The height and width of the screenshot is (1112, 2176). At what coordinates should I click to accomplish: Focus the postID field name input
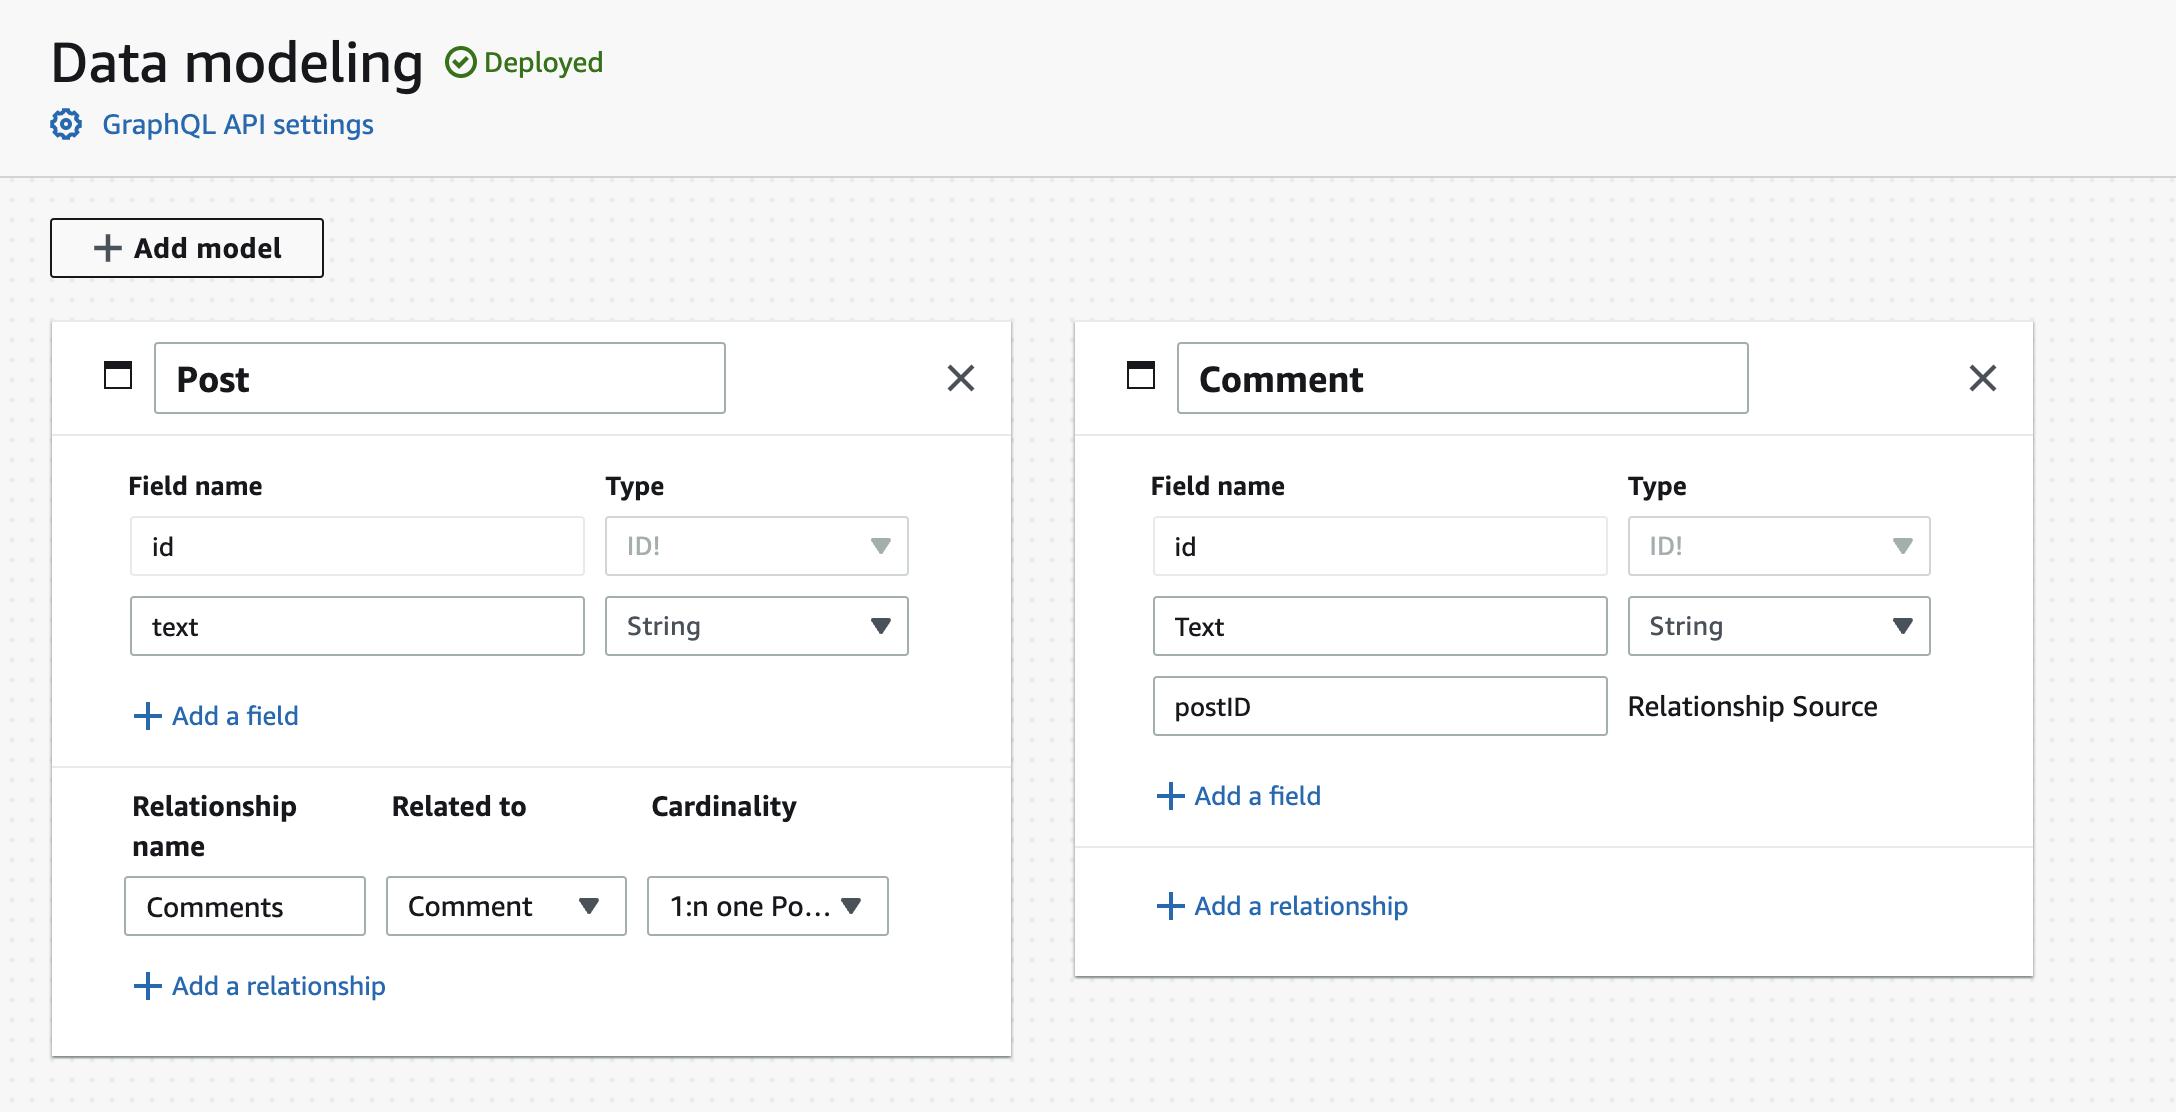coord(1379,706)
